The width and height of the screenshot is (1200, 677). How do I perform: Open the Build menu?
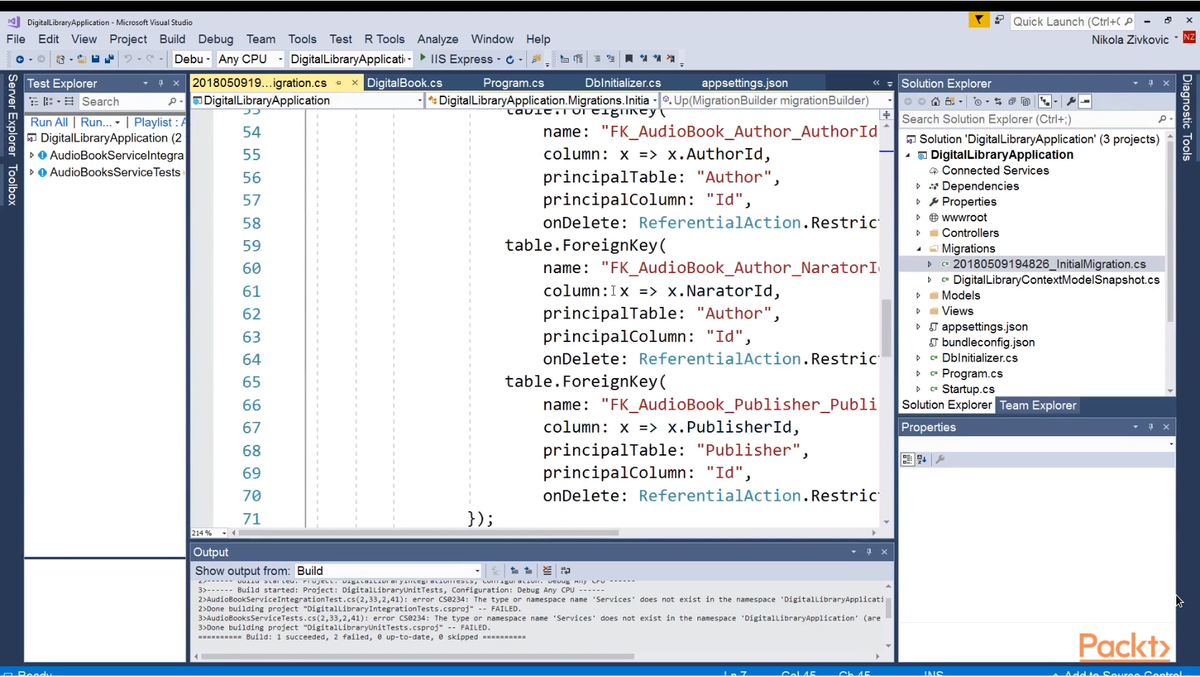[172, 39]
